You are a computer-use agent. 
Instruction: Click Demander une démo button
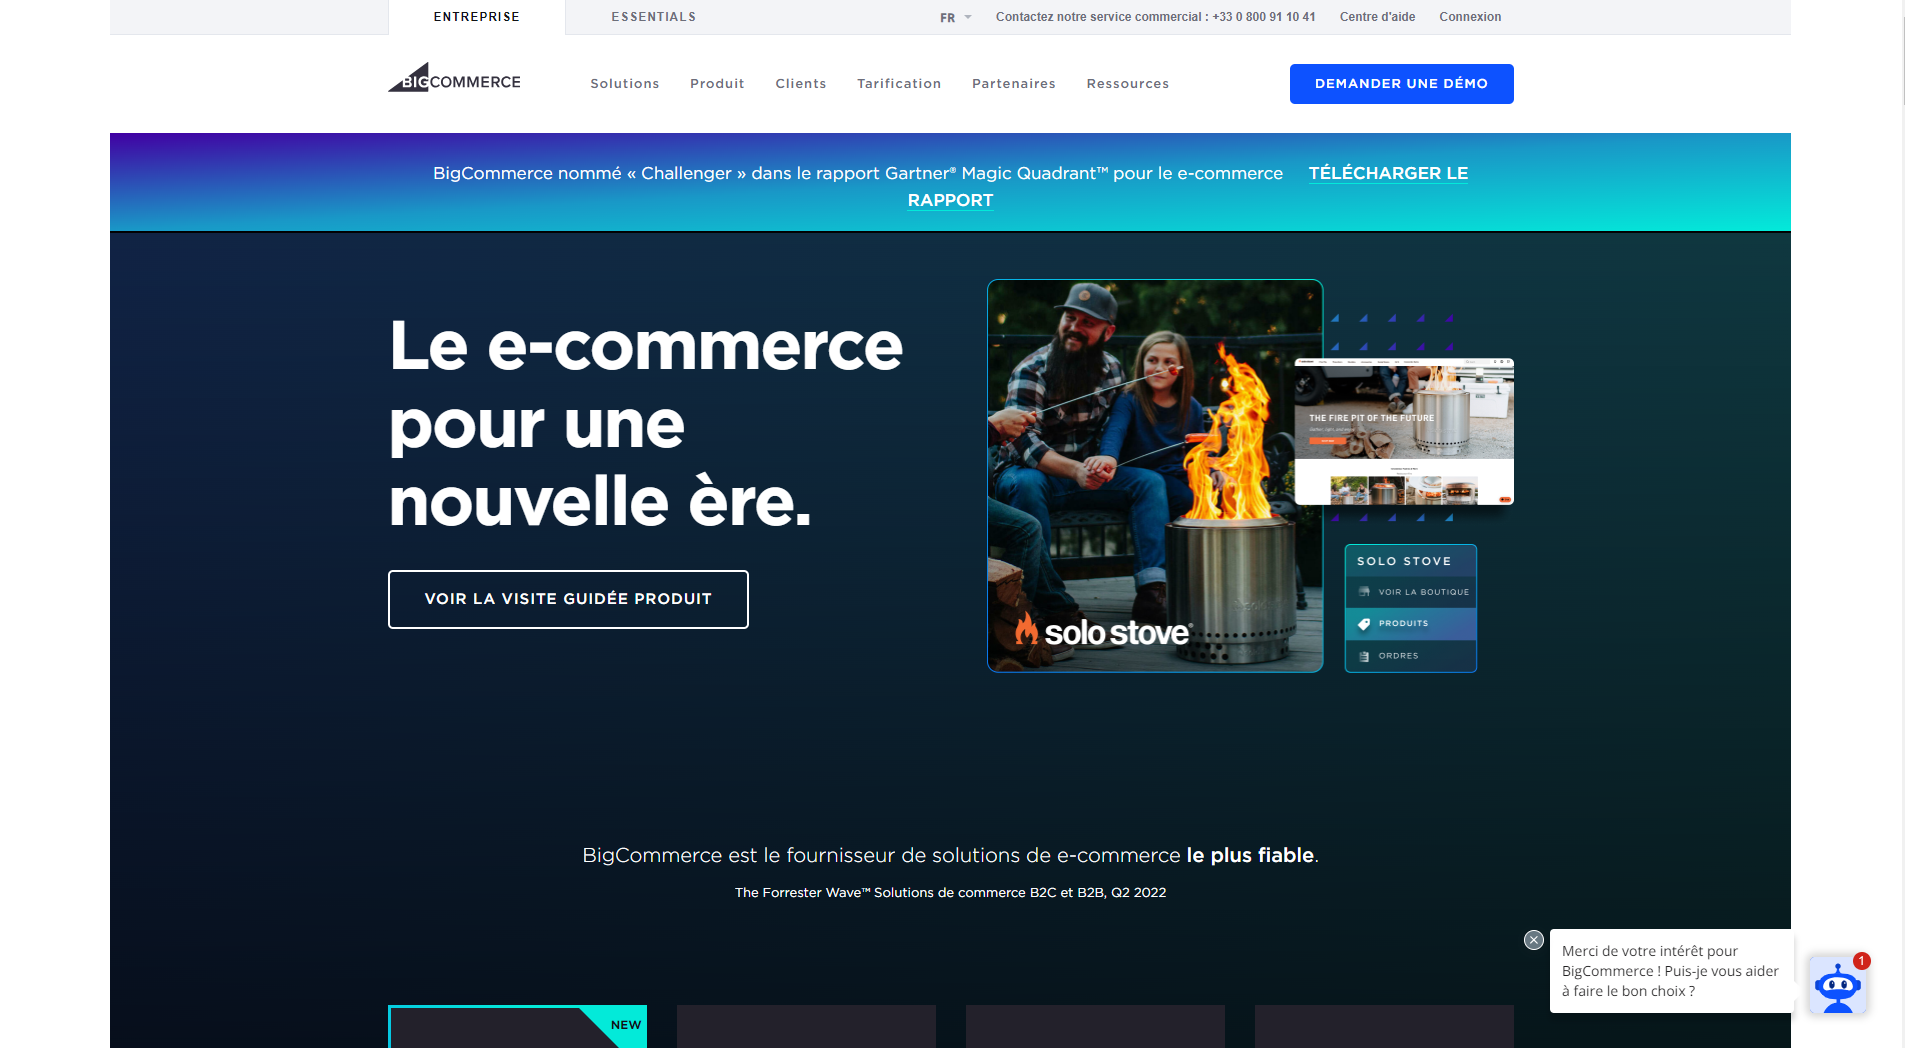(1401, 84)
